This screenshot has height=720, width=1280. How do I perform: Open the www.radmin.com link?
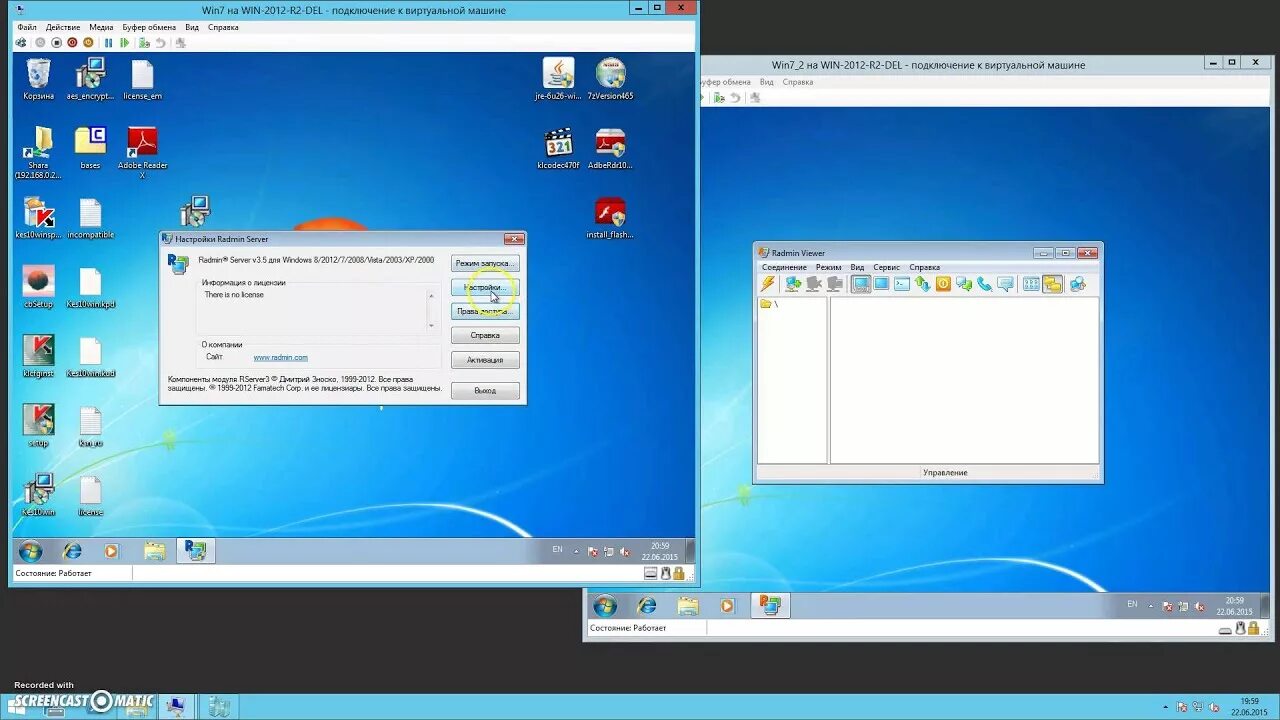pyautogui.click(x=281, y=357)
